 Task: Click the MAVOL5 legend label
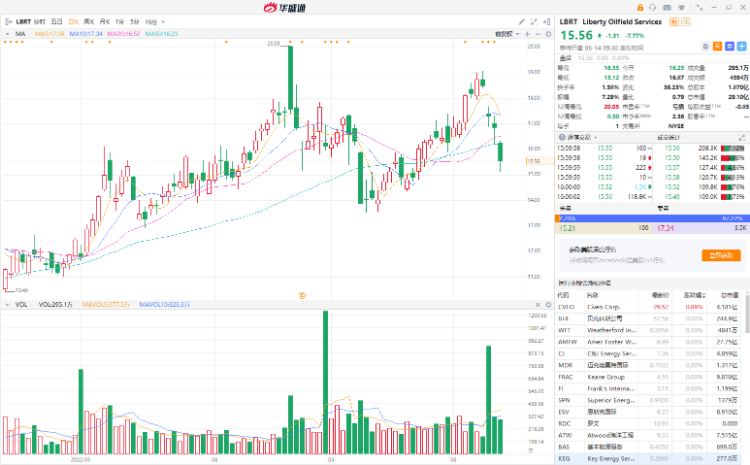click(106, 305)
